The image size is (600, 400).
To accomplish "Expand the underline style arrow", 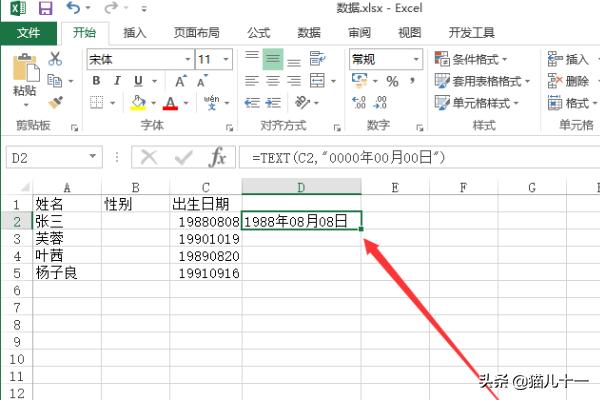I will [155, 81].
